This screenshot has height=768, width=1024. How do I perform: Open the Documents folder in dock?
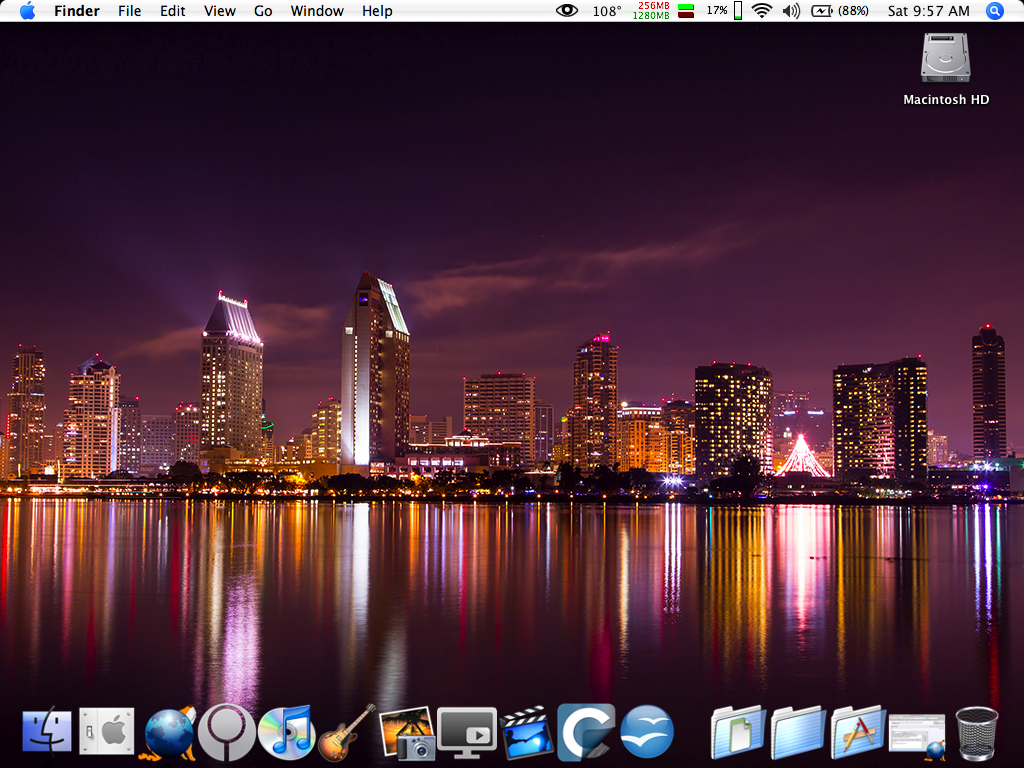(738, 732)
